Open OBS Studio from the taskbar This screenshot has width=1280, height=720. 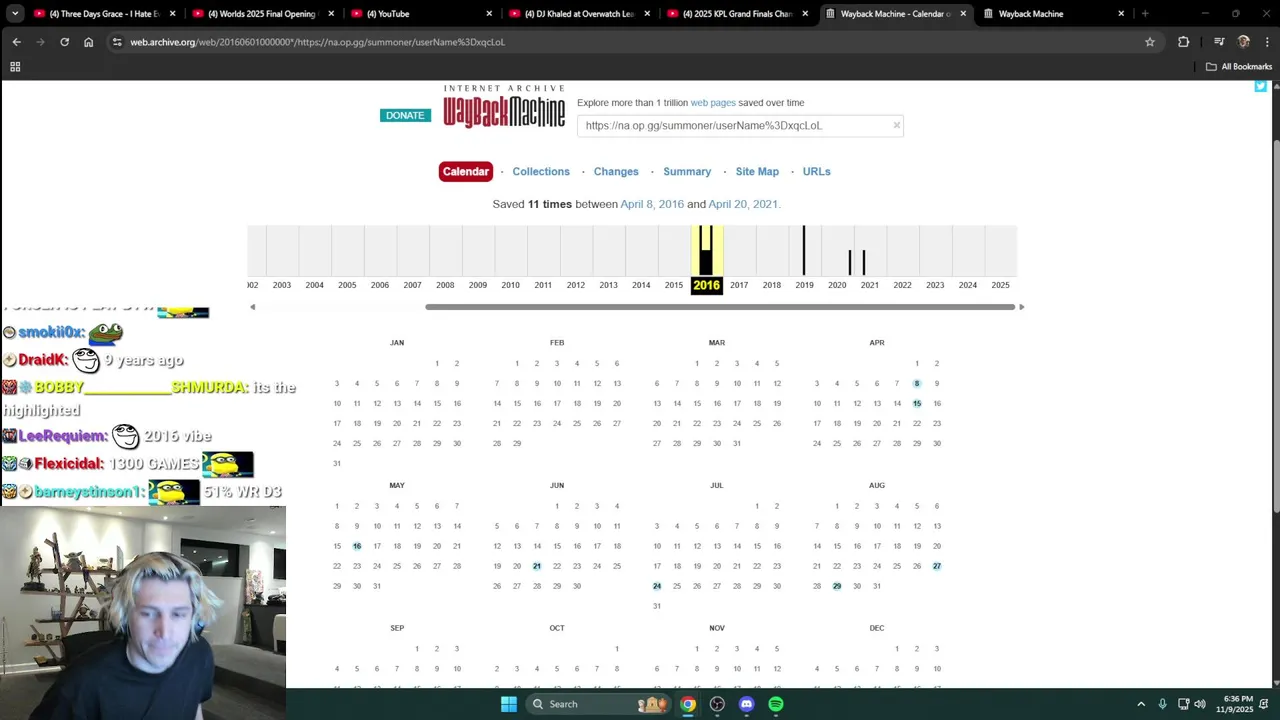tap(717, 704)
